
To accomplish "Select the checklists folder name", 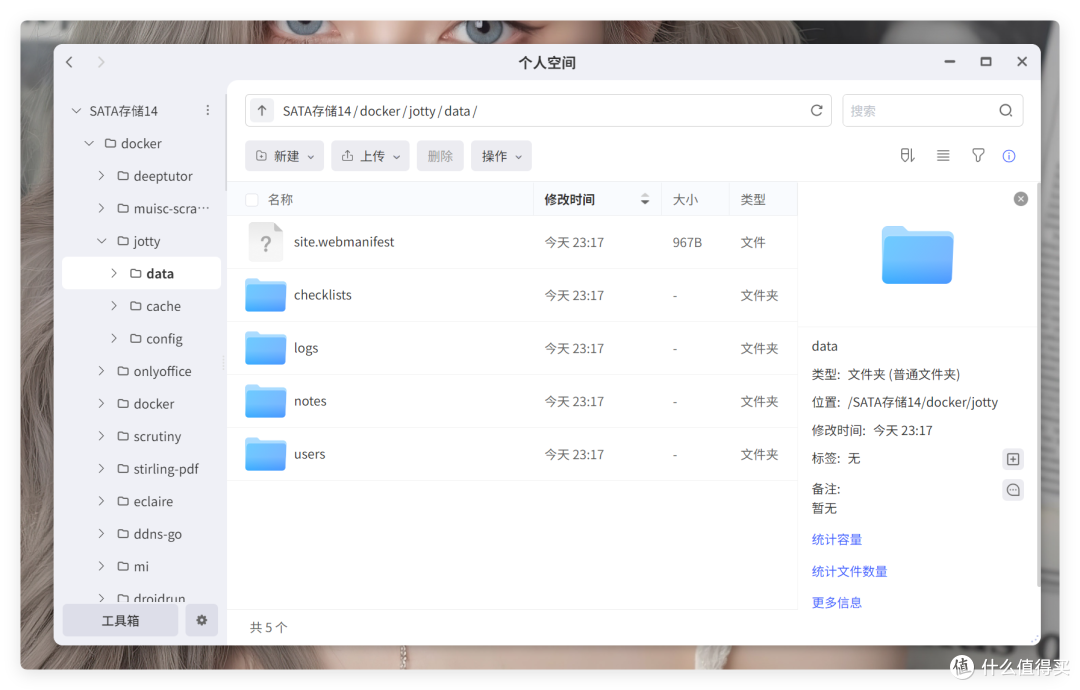I will [x=322, y=295].
